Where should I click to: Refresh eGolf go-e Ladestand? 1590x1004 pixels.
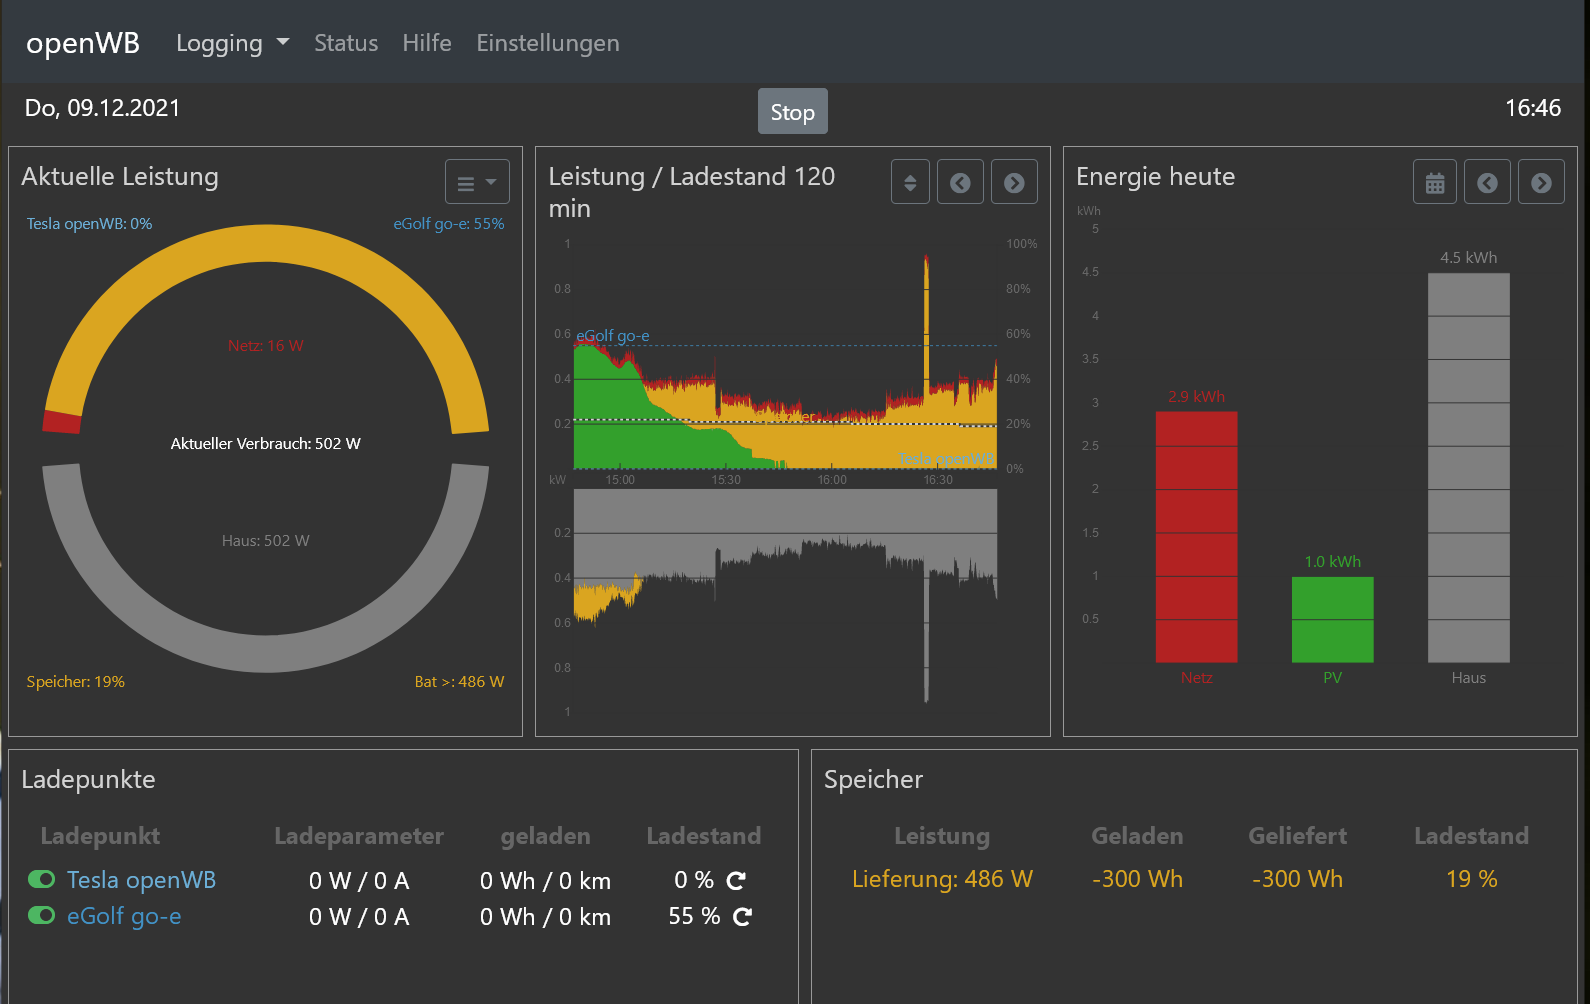click(x=742, y=917)
